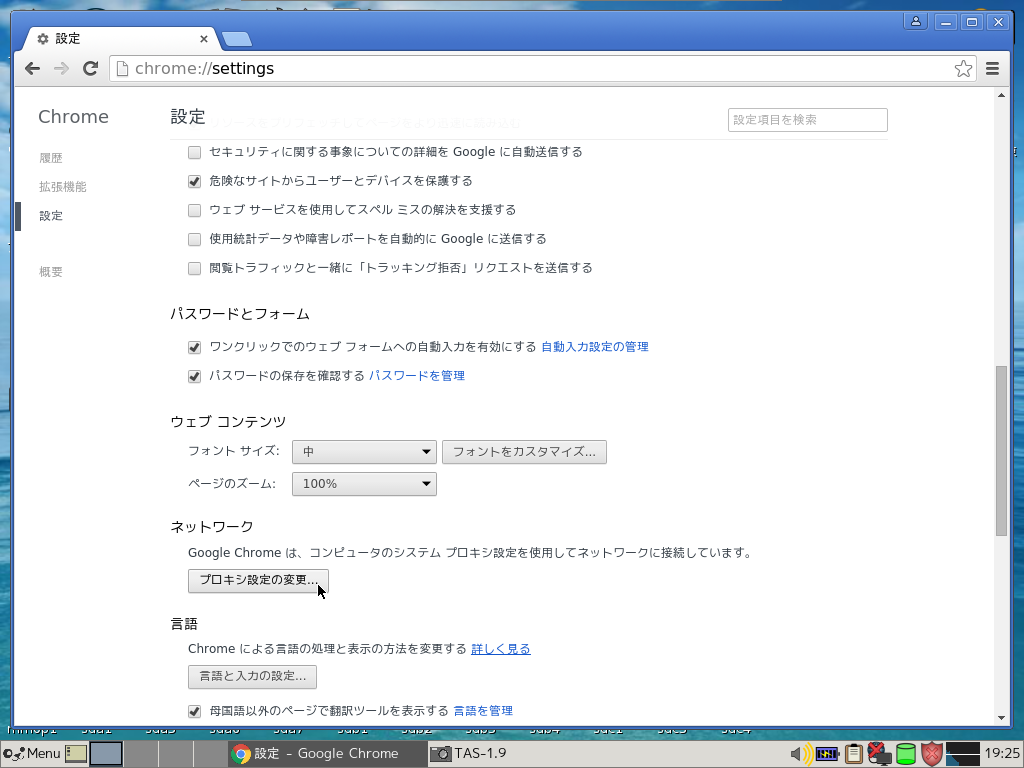Image resolution: width=1024 pixels, height=768 pixels.
Task: Select 設定 in the sidebar
Action: [51, 216]
